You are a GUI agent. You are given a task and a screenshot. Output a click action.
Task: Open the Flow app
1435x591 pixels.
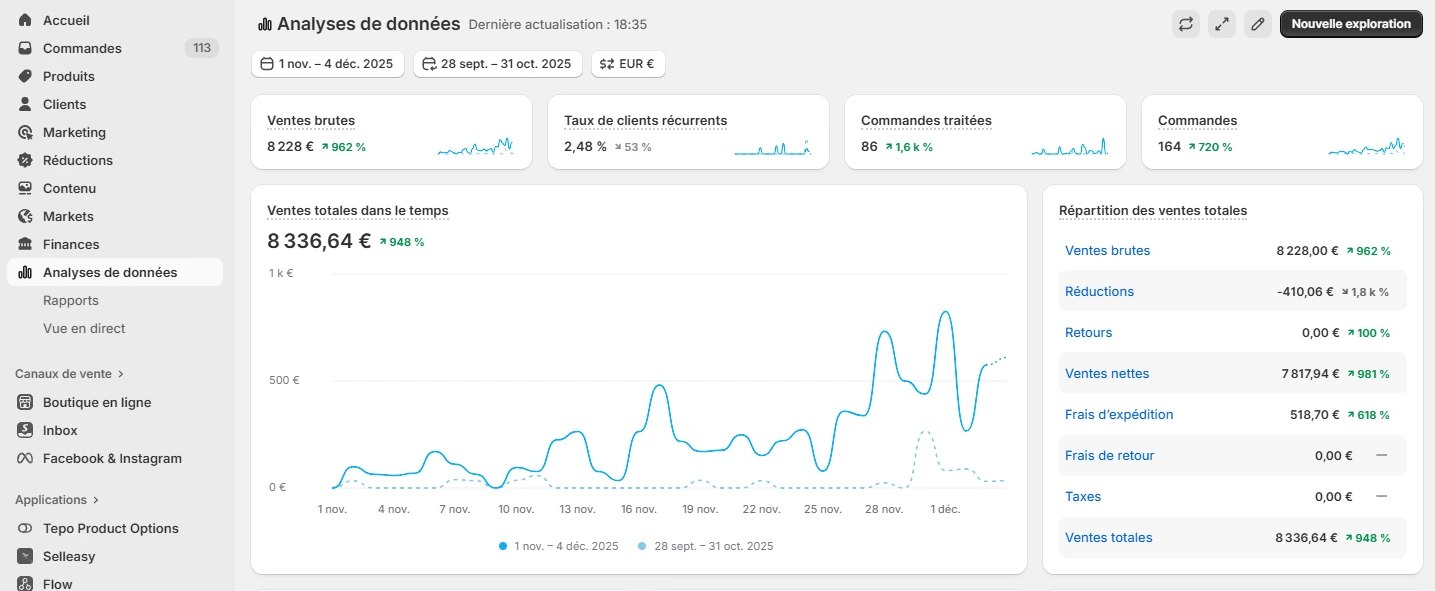pos(57,583)
